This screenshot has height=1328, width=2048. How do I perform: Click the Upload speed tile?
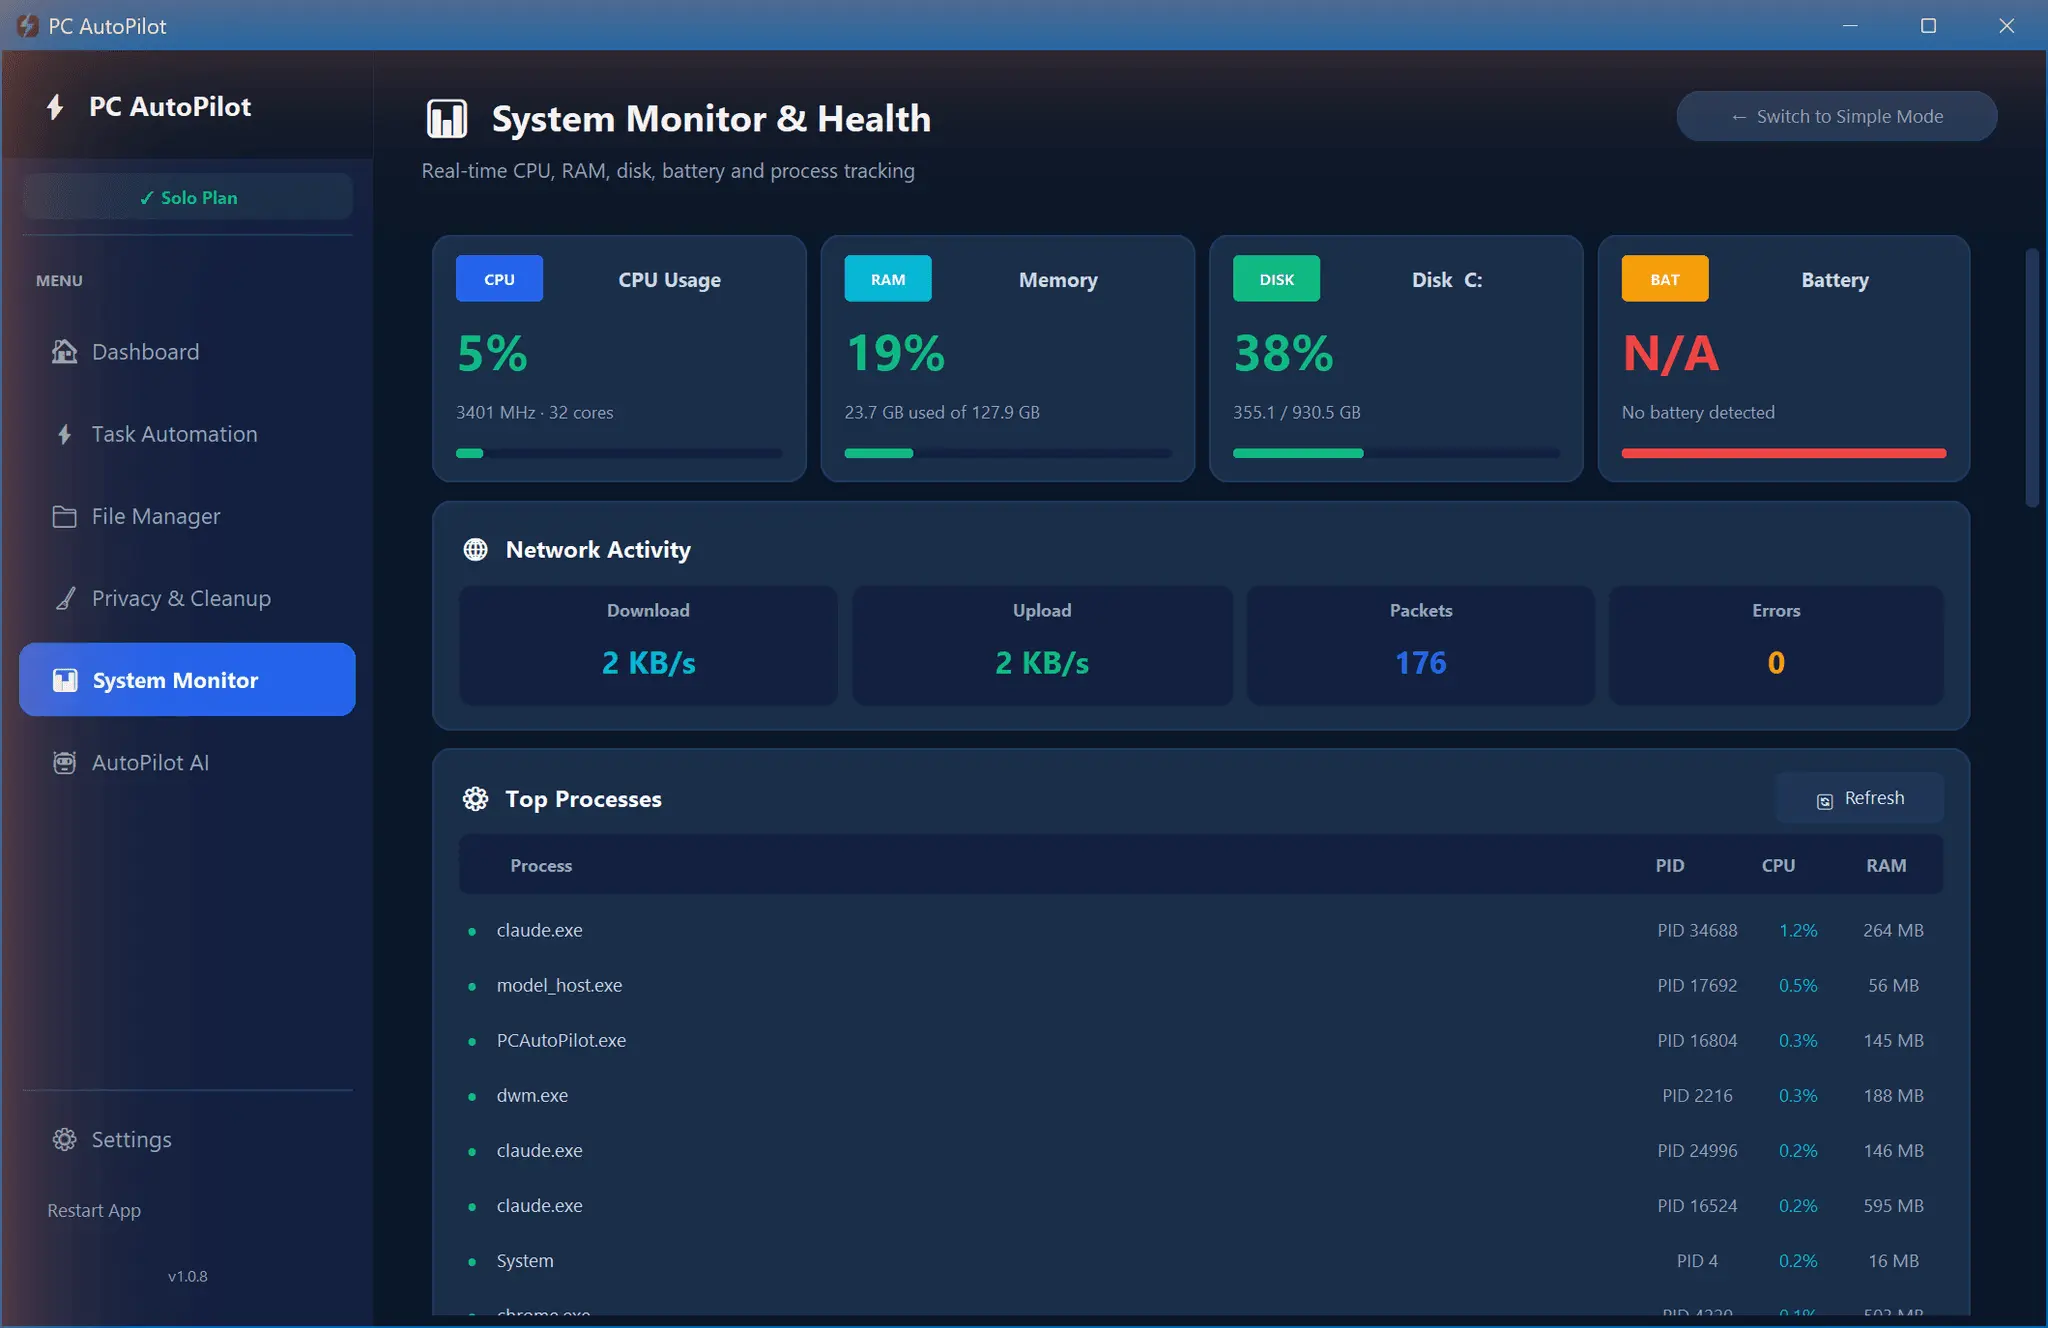coord(1042,645)
